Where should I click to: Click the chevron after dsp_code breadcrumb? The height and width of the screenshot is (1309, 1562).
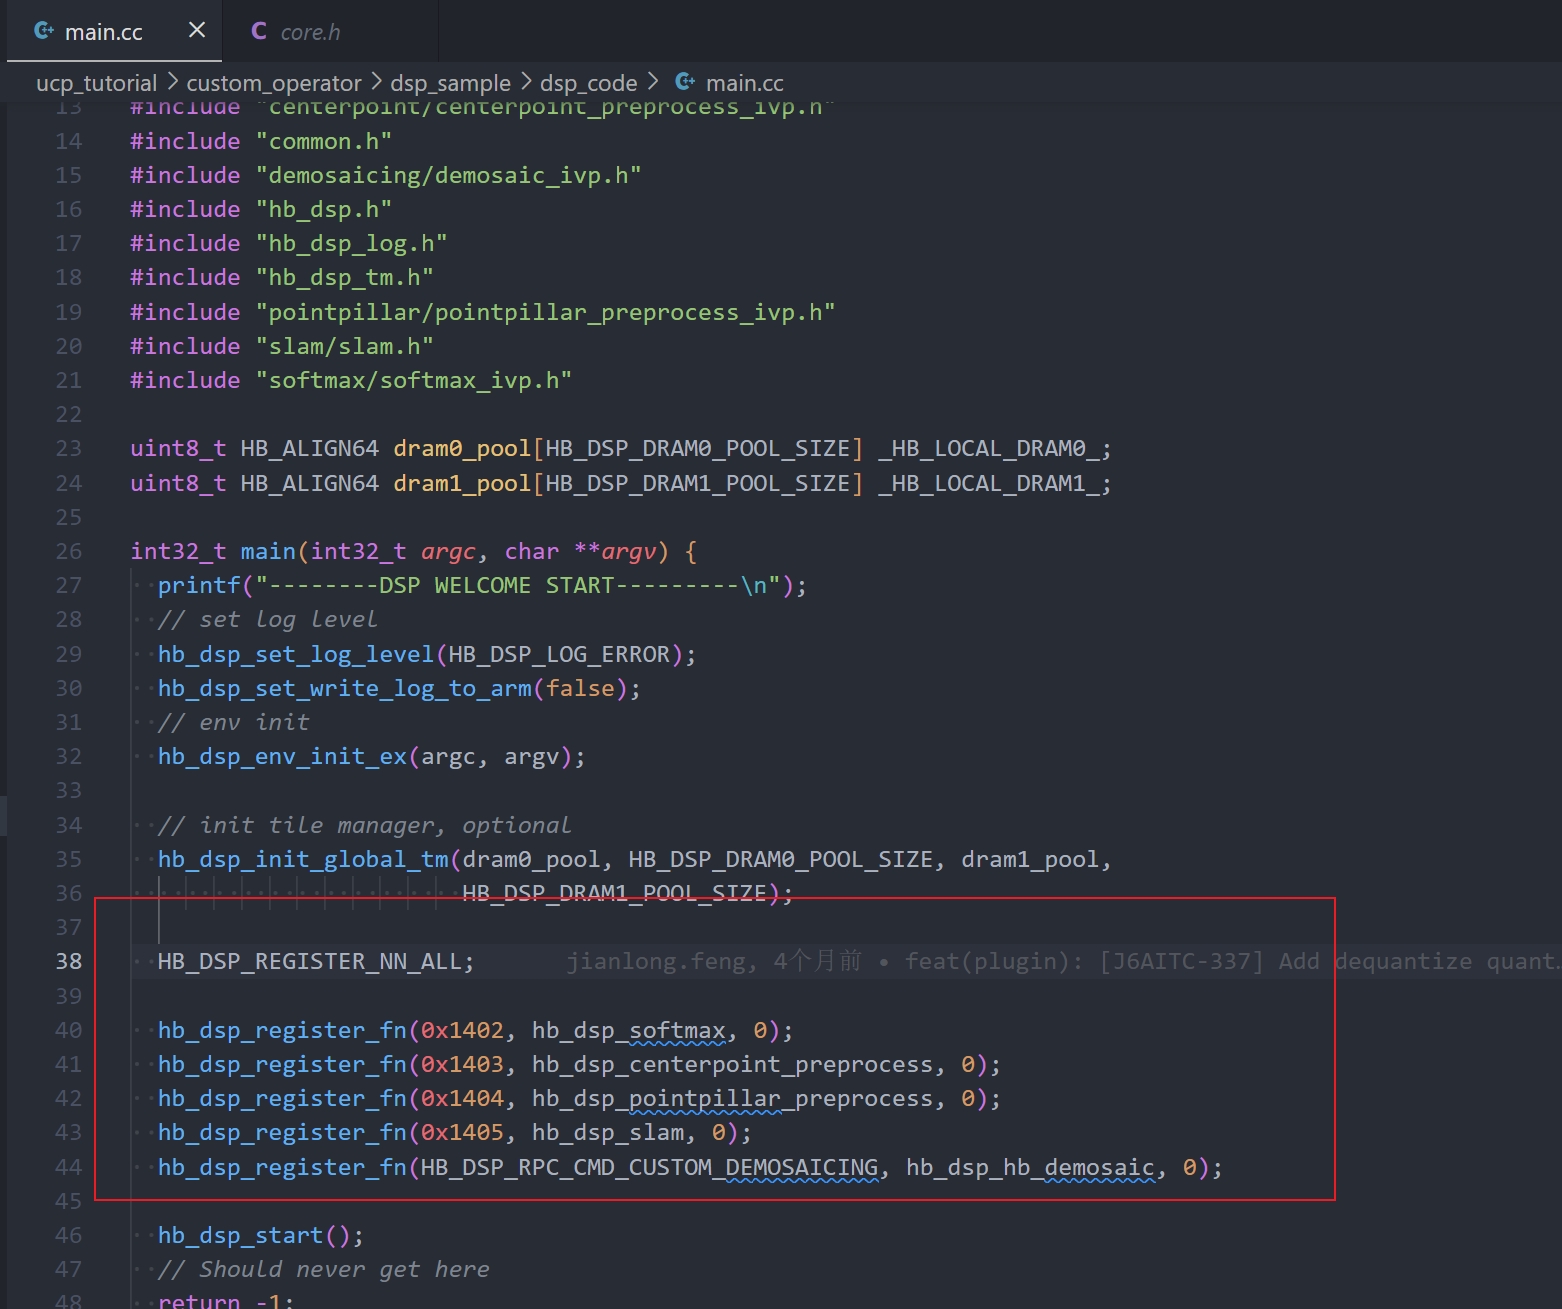point(653,82)
